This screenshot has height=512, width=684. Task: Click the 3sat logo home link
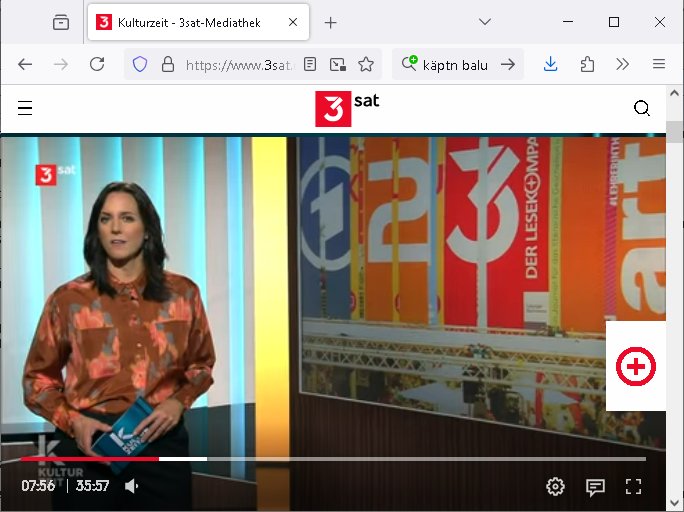tap(346, 109)
